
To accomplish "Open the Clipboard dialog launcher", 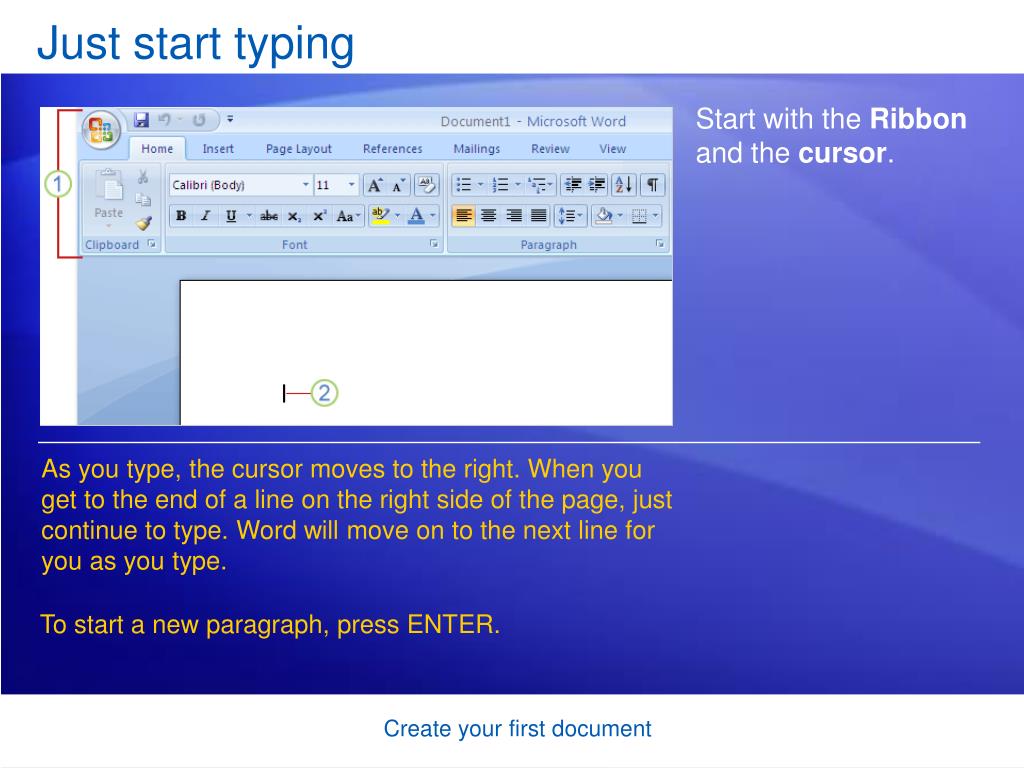I will 152,244.
